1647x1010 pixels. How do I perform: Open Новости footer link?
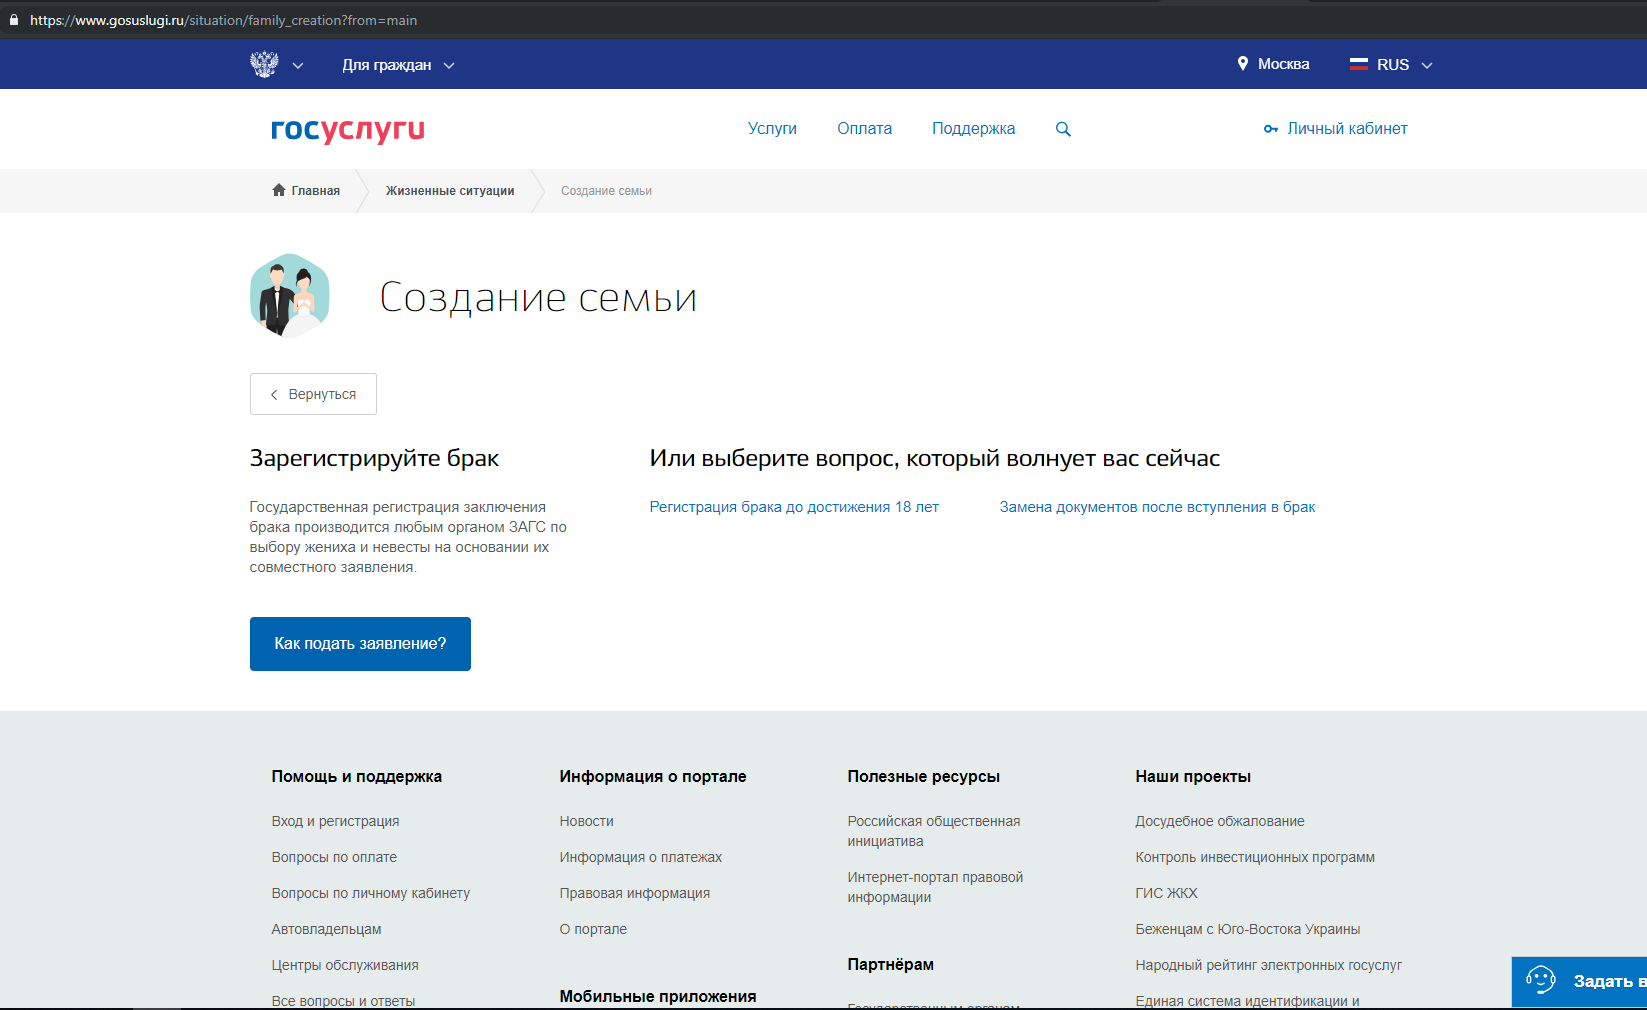(x=587, y=821)
